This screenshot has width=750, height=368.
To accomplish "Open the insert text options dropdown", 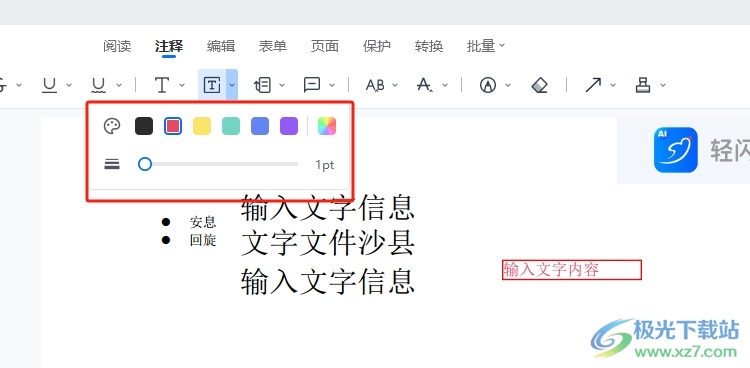I will [x=445, y=85].
